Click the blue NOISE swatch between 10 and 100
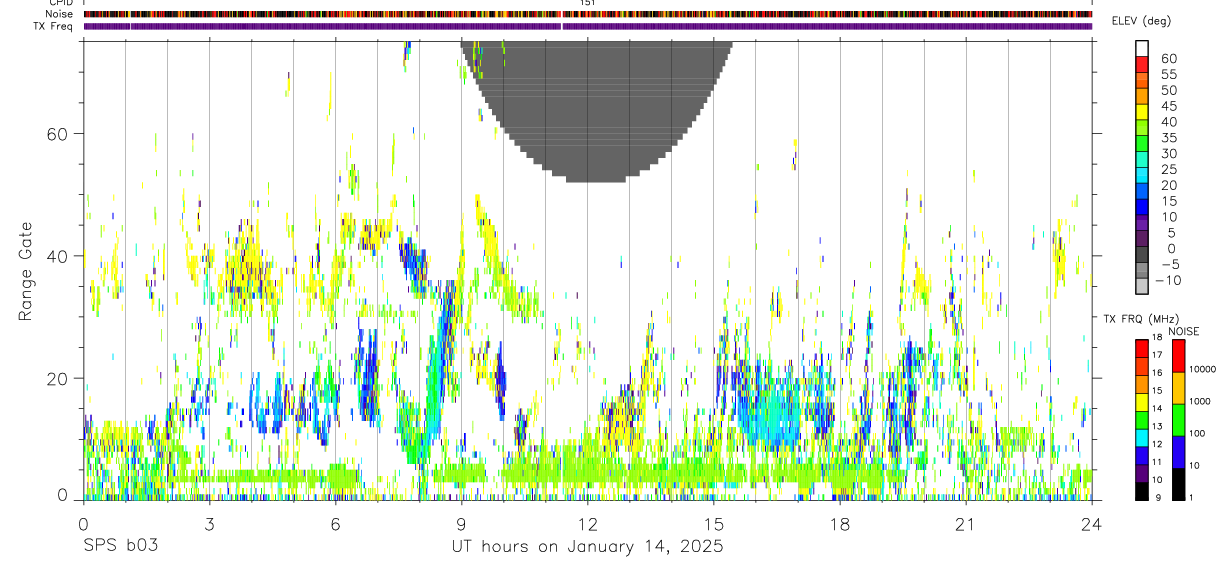The width and height of the screenshot is (1228, 567). [x=1178, y=451]
